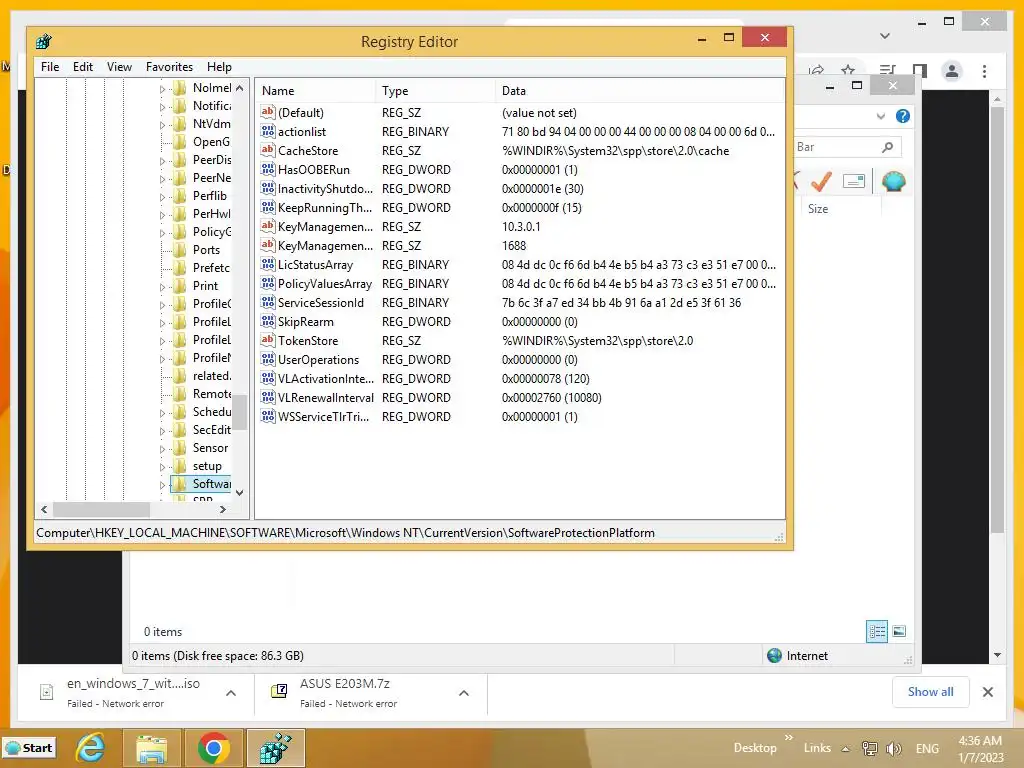Expand the SecEdit tree folder

coord(162,431)
